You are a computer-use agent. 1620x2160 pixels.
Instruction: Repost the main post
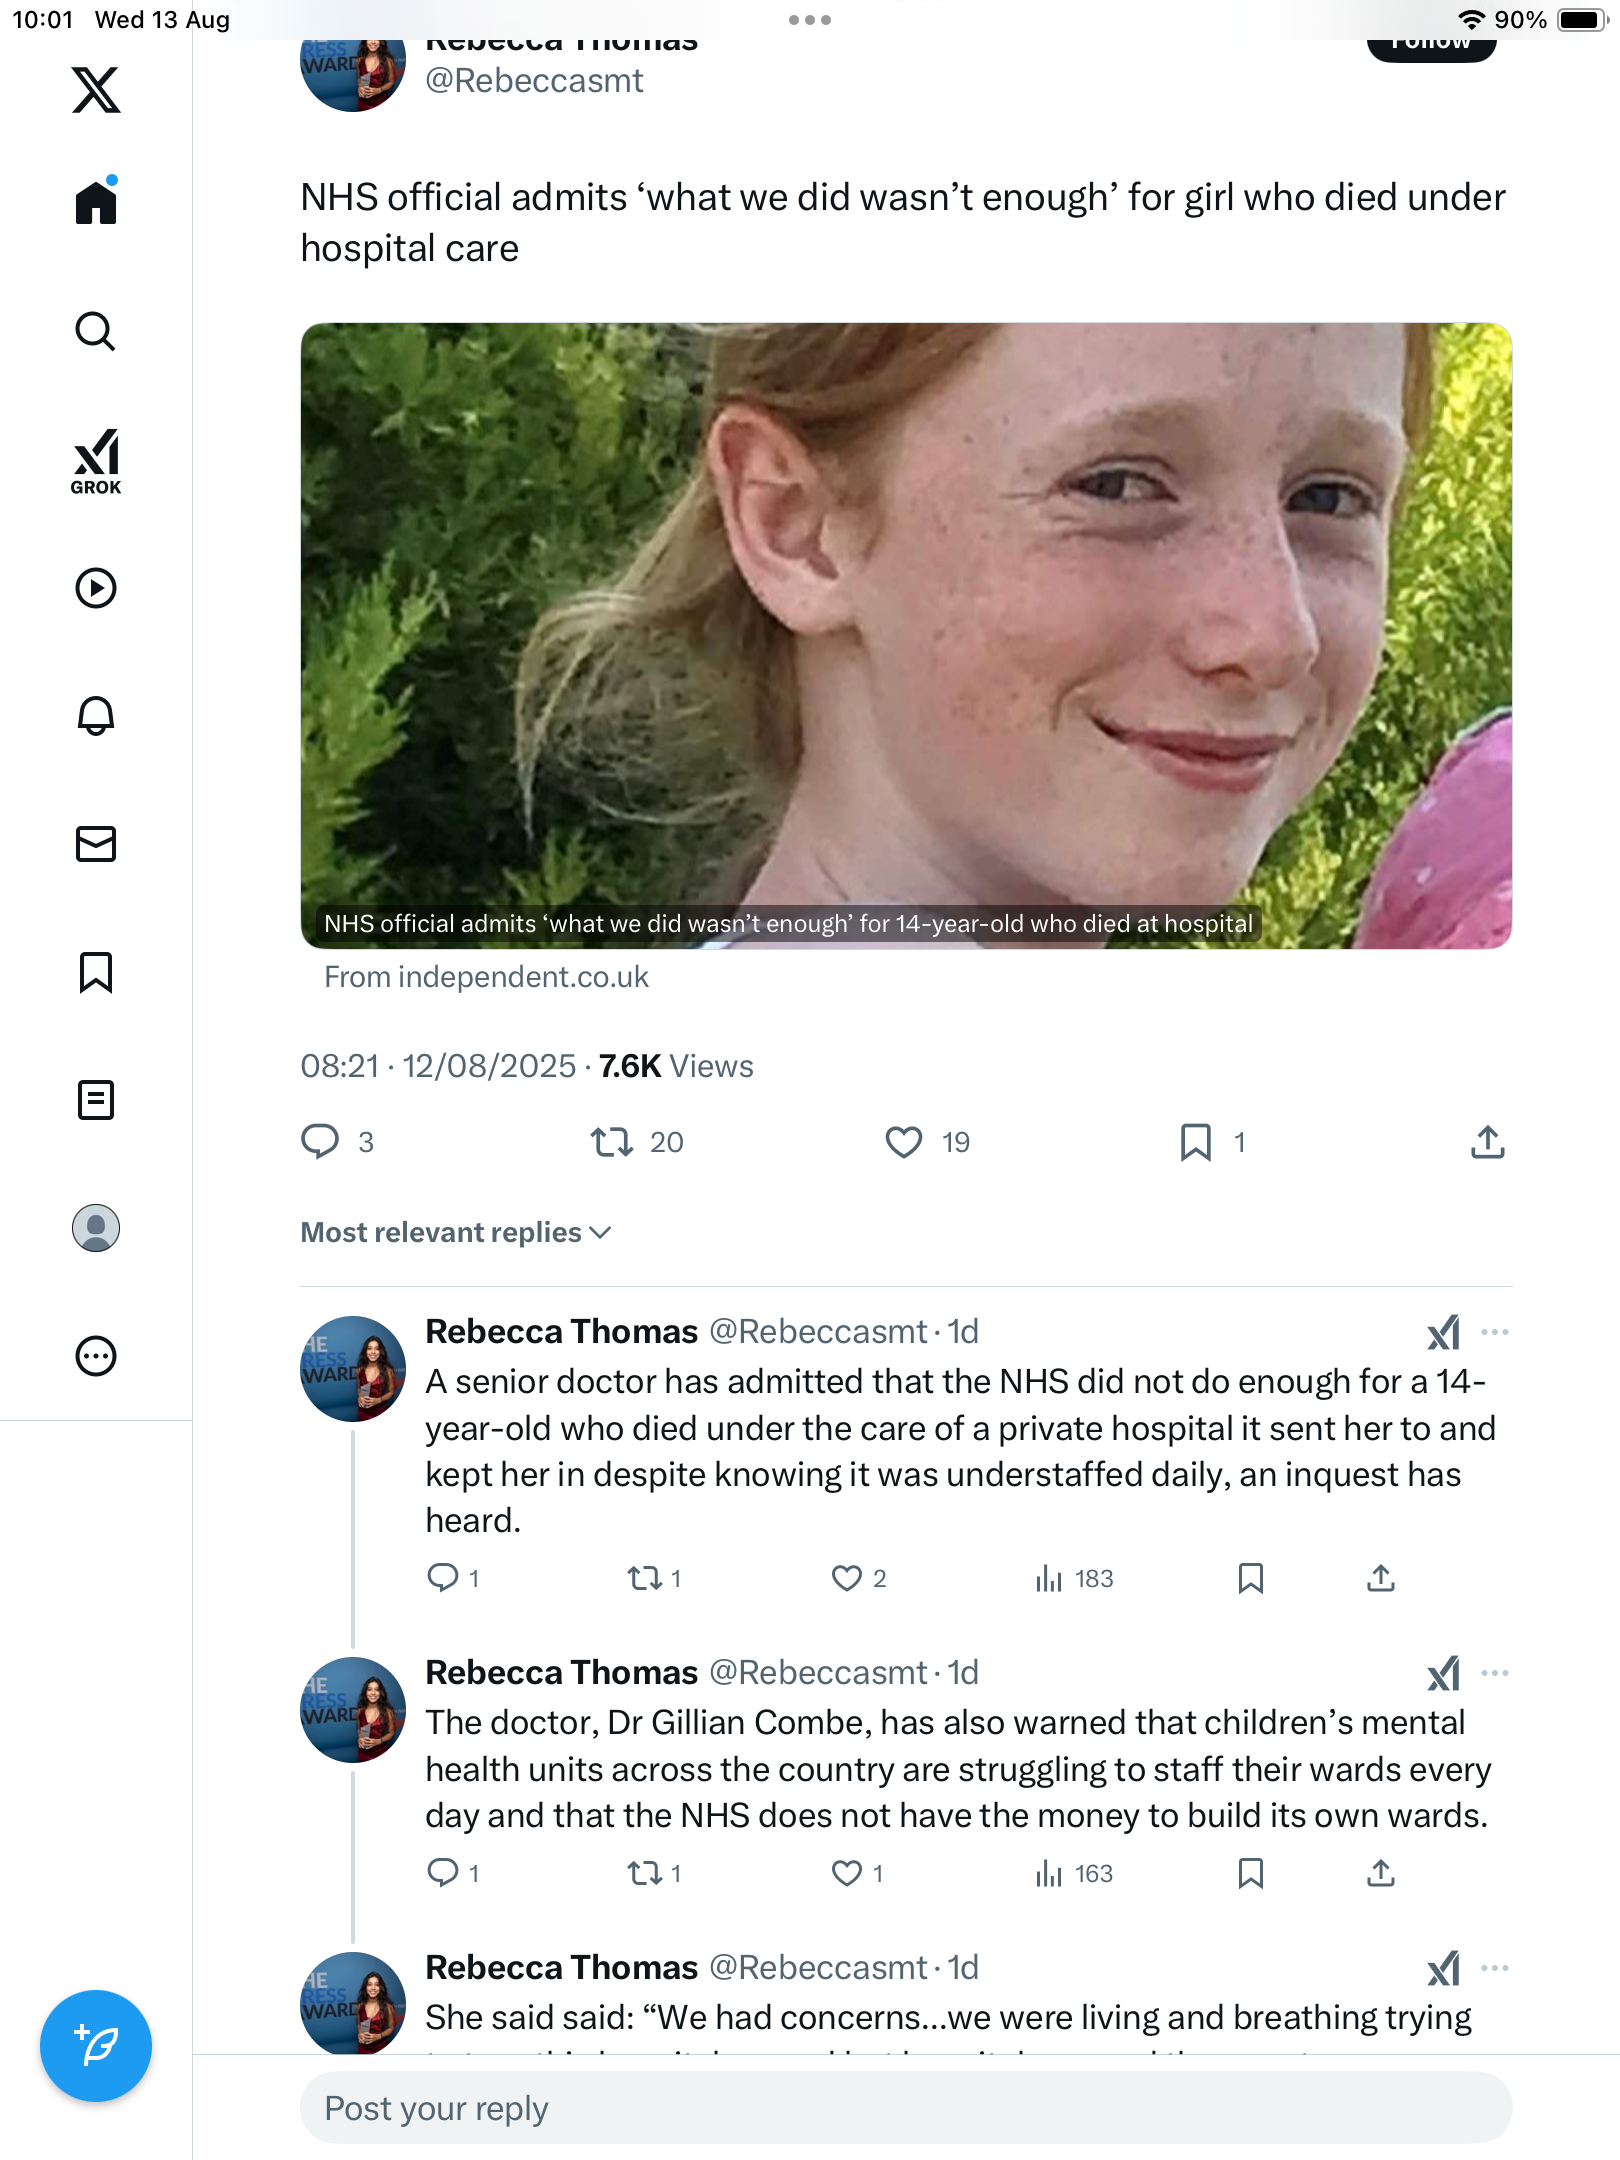tap(611, 1142)
